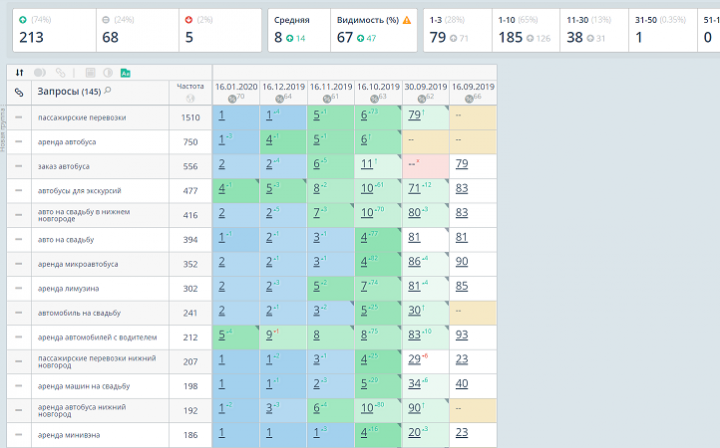Toggle the double-circle switch in toolbar
The image size is (720, 448).
click(41, 73)
